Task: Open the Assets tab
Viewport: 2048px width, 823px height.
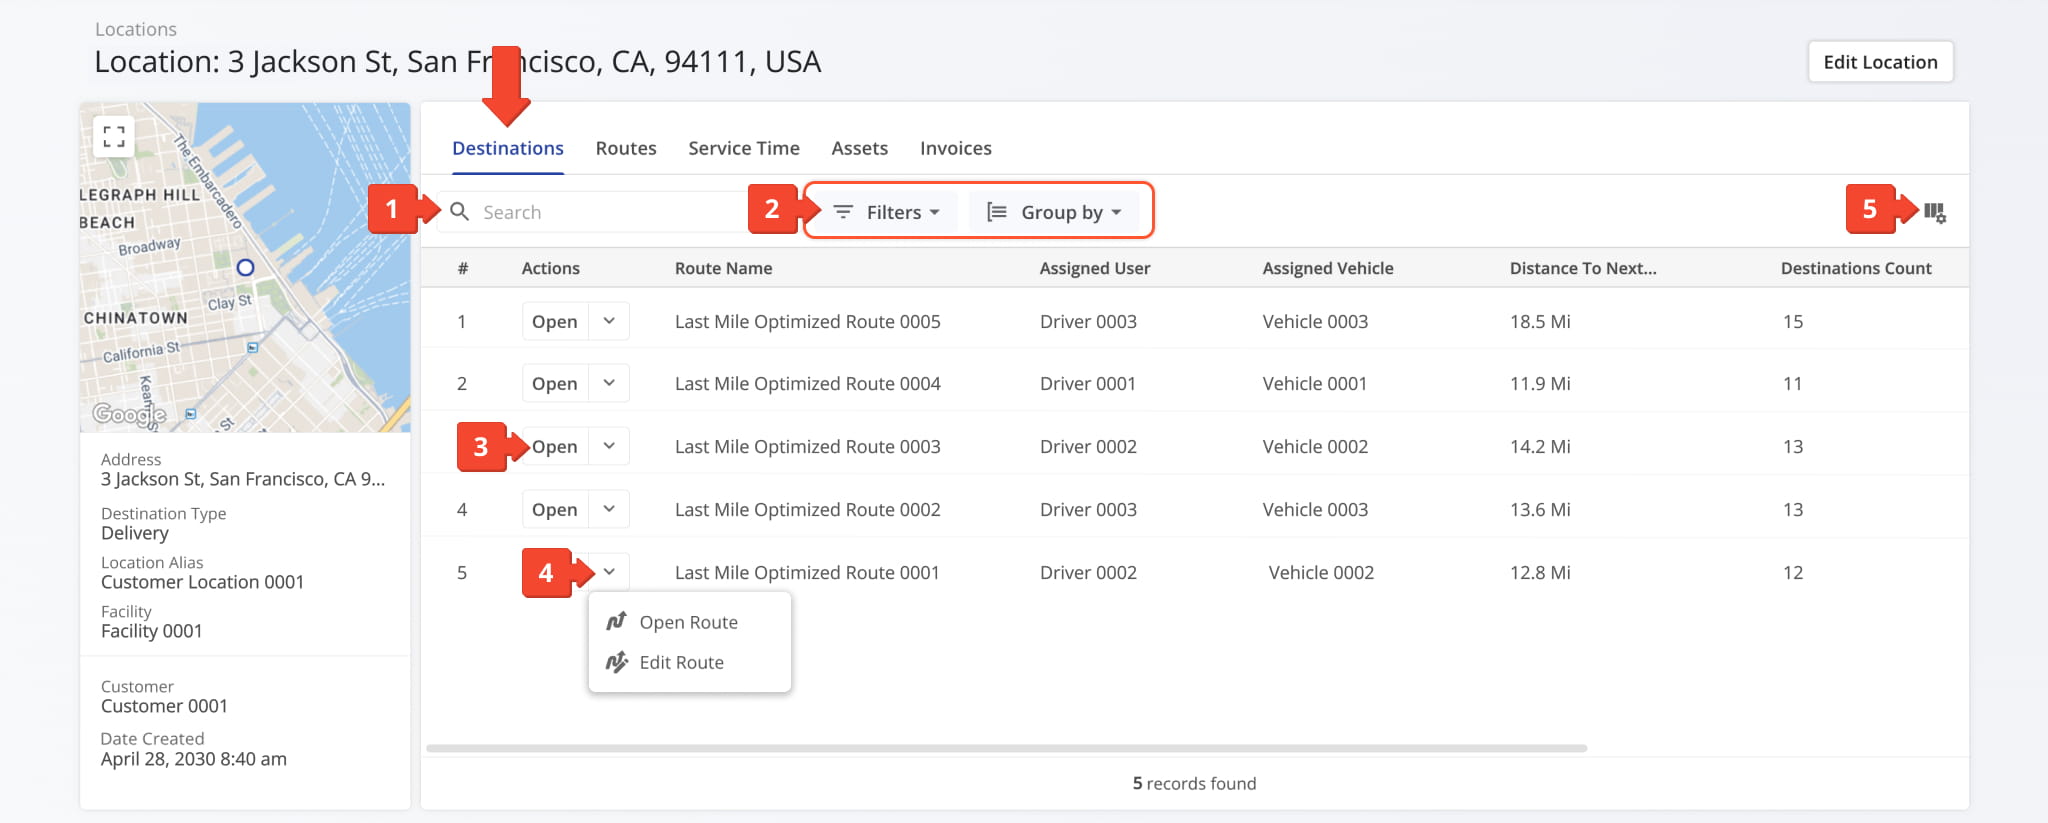Action: point(859,148)
